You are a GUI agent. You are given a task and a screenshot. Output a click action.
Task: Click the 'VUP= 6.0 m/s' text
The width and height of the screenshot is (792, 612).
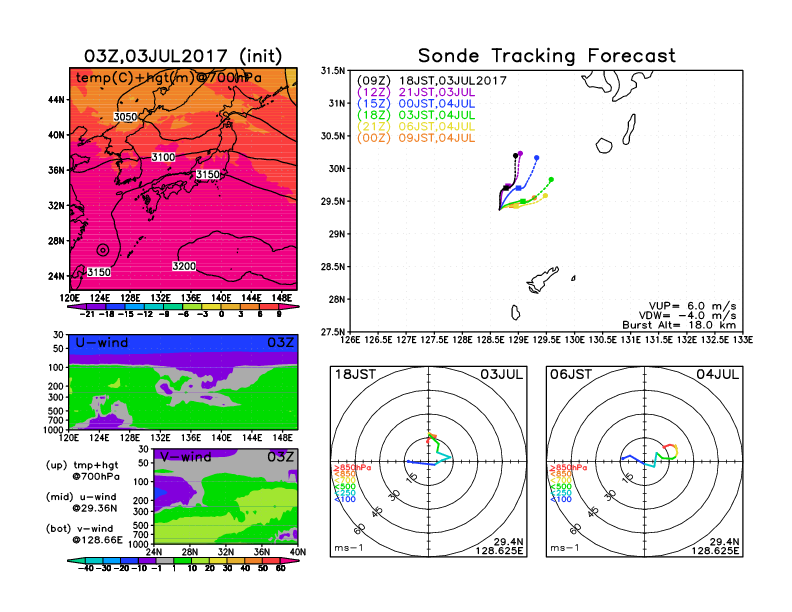tap(692, 306)
